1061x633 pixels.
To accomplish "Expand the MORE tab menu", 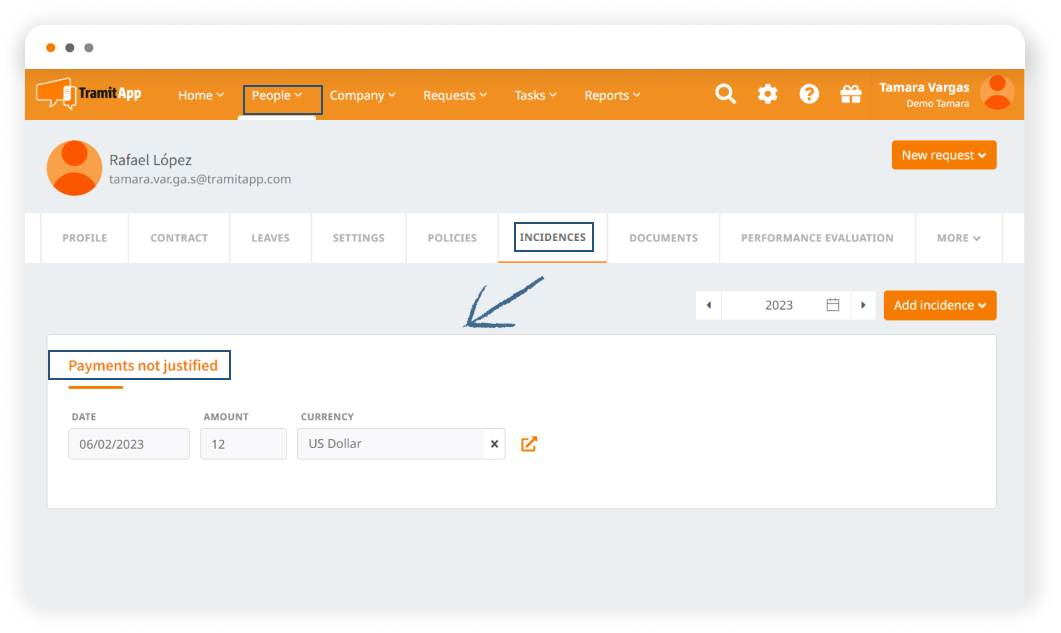I will pyautogui.click(x=958, y=238).
